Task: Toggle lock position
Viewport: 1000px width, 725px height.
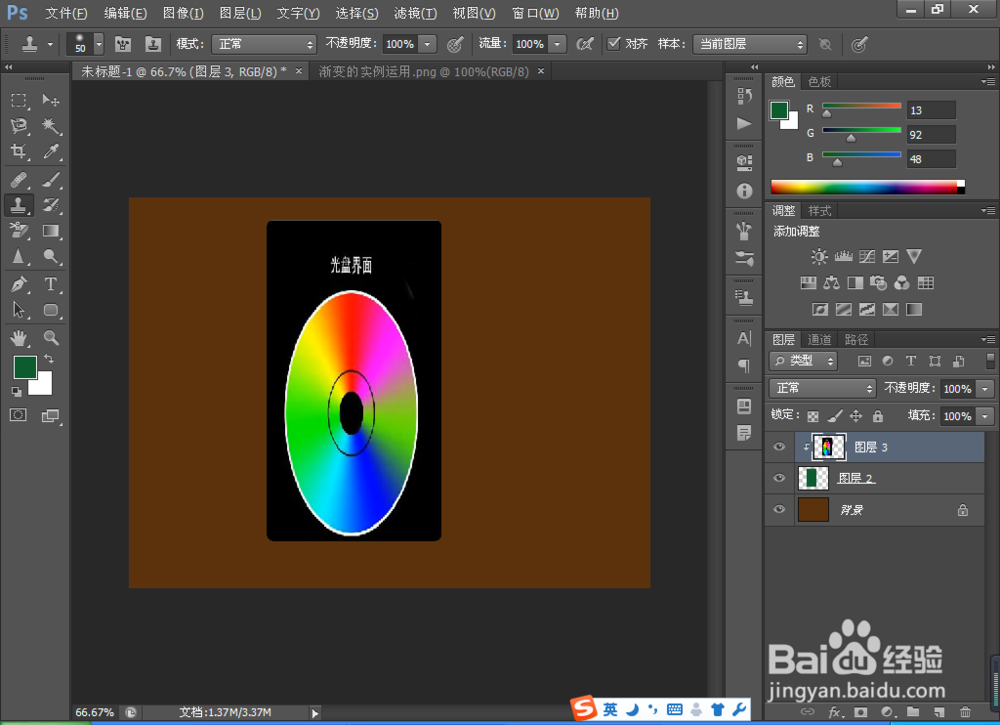Action: 856,416
